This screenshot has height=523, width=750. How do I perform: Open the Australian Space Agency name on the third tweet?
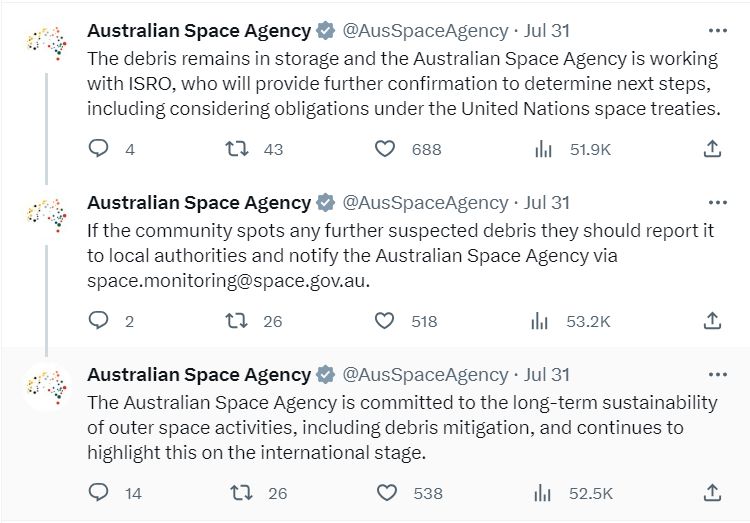click(199, 374)
